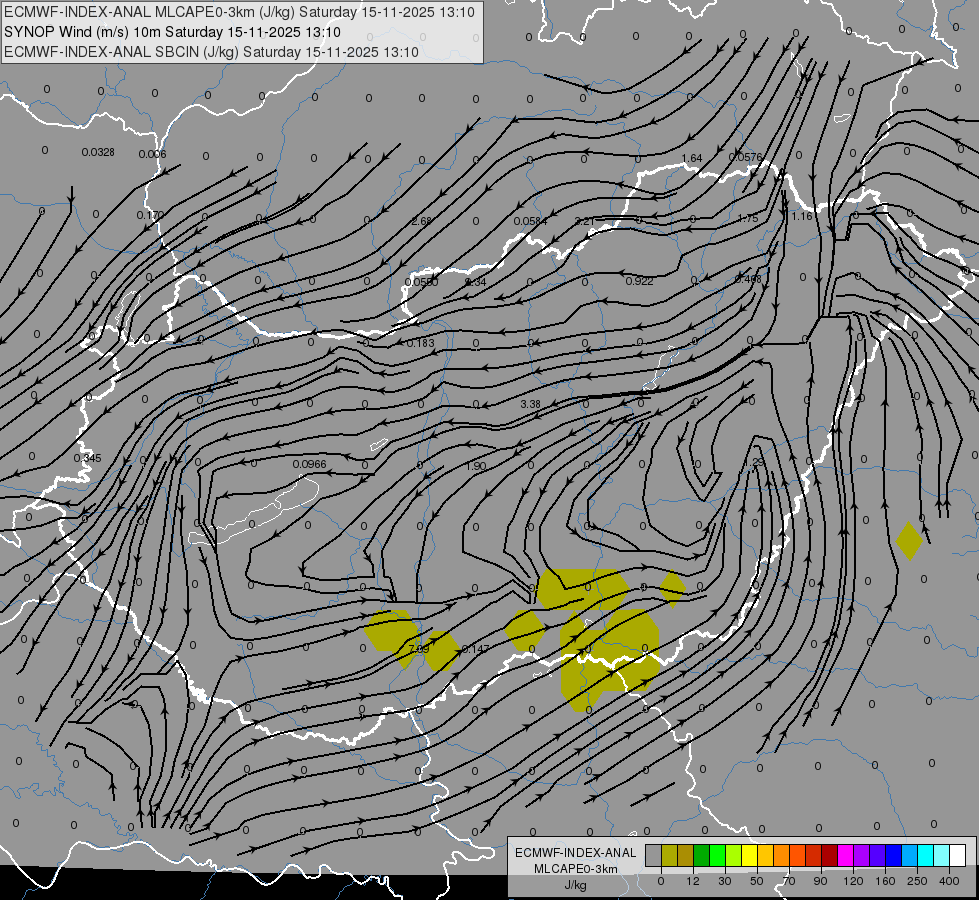979x900 pixels.
Task: Click the legend scale label 90
Action: point(821,881)
